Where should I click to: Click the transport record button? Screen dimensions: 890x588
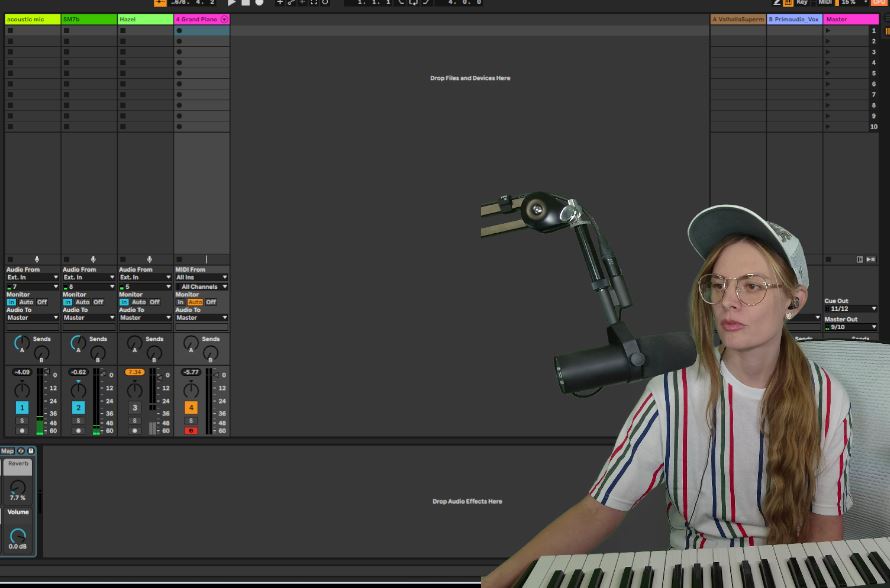pos(259,2)
